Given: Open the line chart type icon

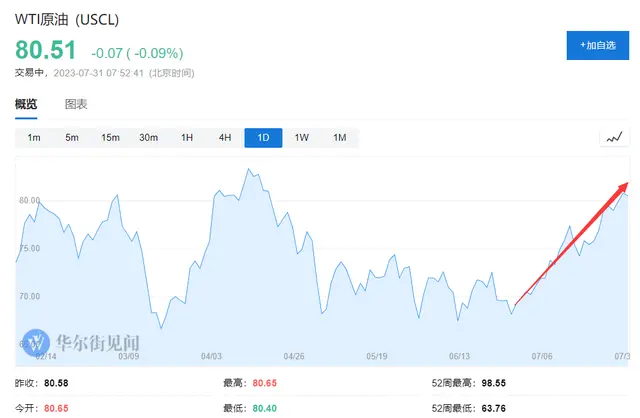Looking at the screenshot, I should (x=614, y=138).
